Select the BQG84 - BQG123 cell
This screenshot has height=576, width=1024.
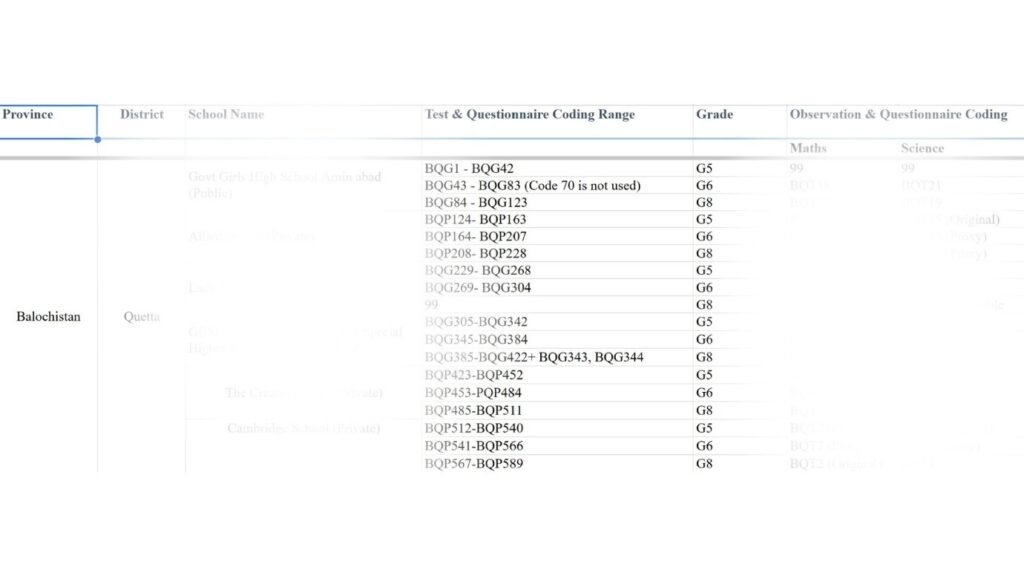point(476,203)
